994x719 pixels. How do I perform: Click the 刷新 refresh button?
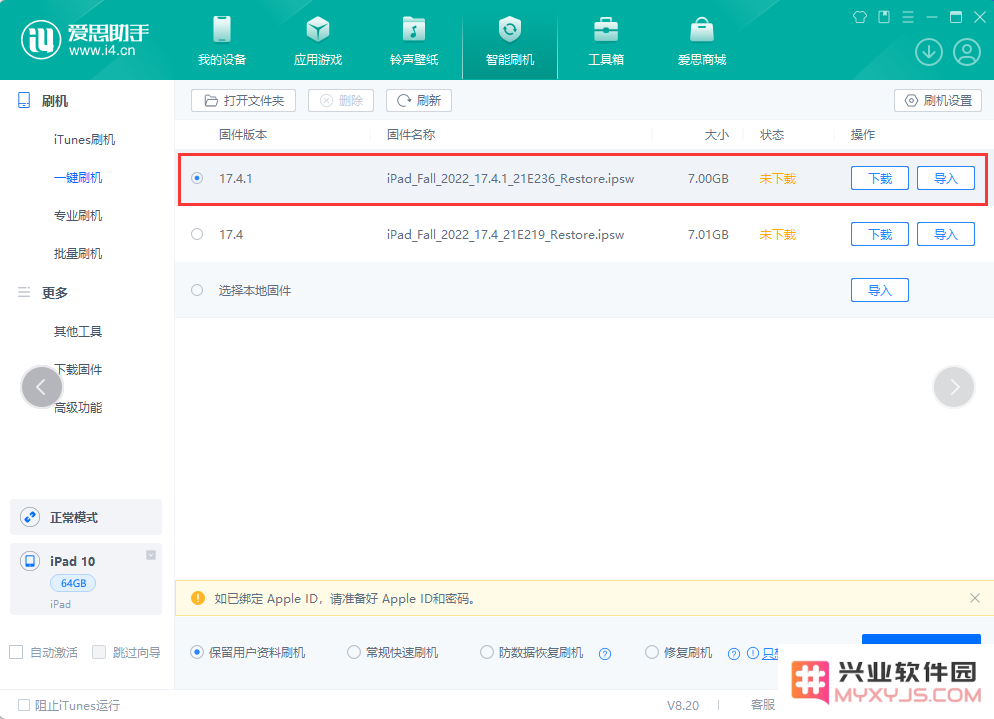pos(418,101)
